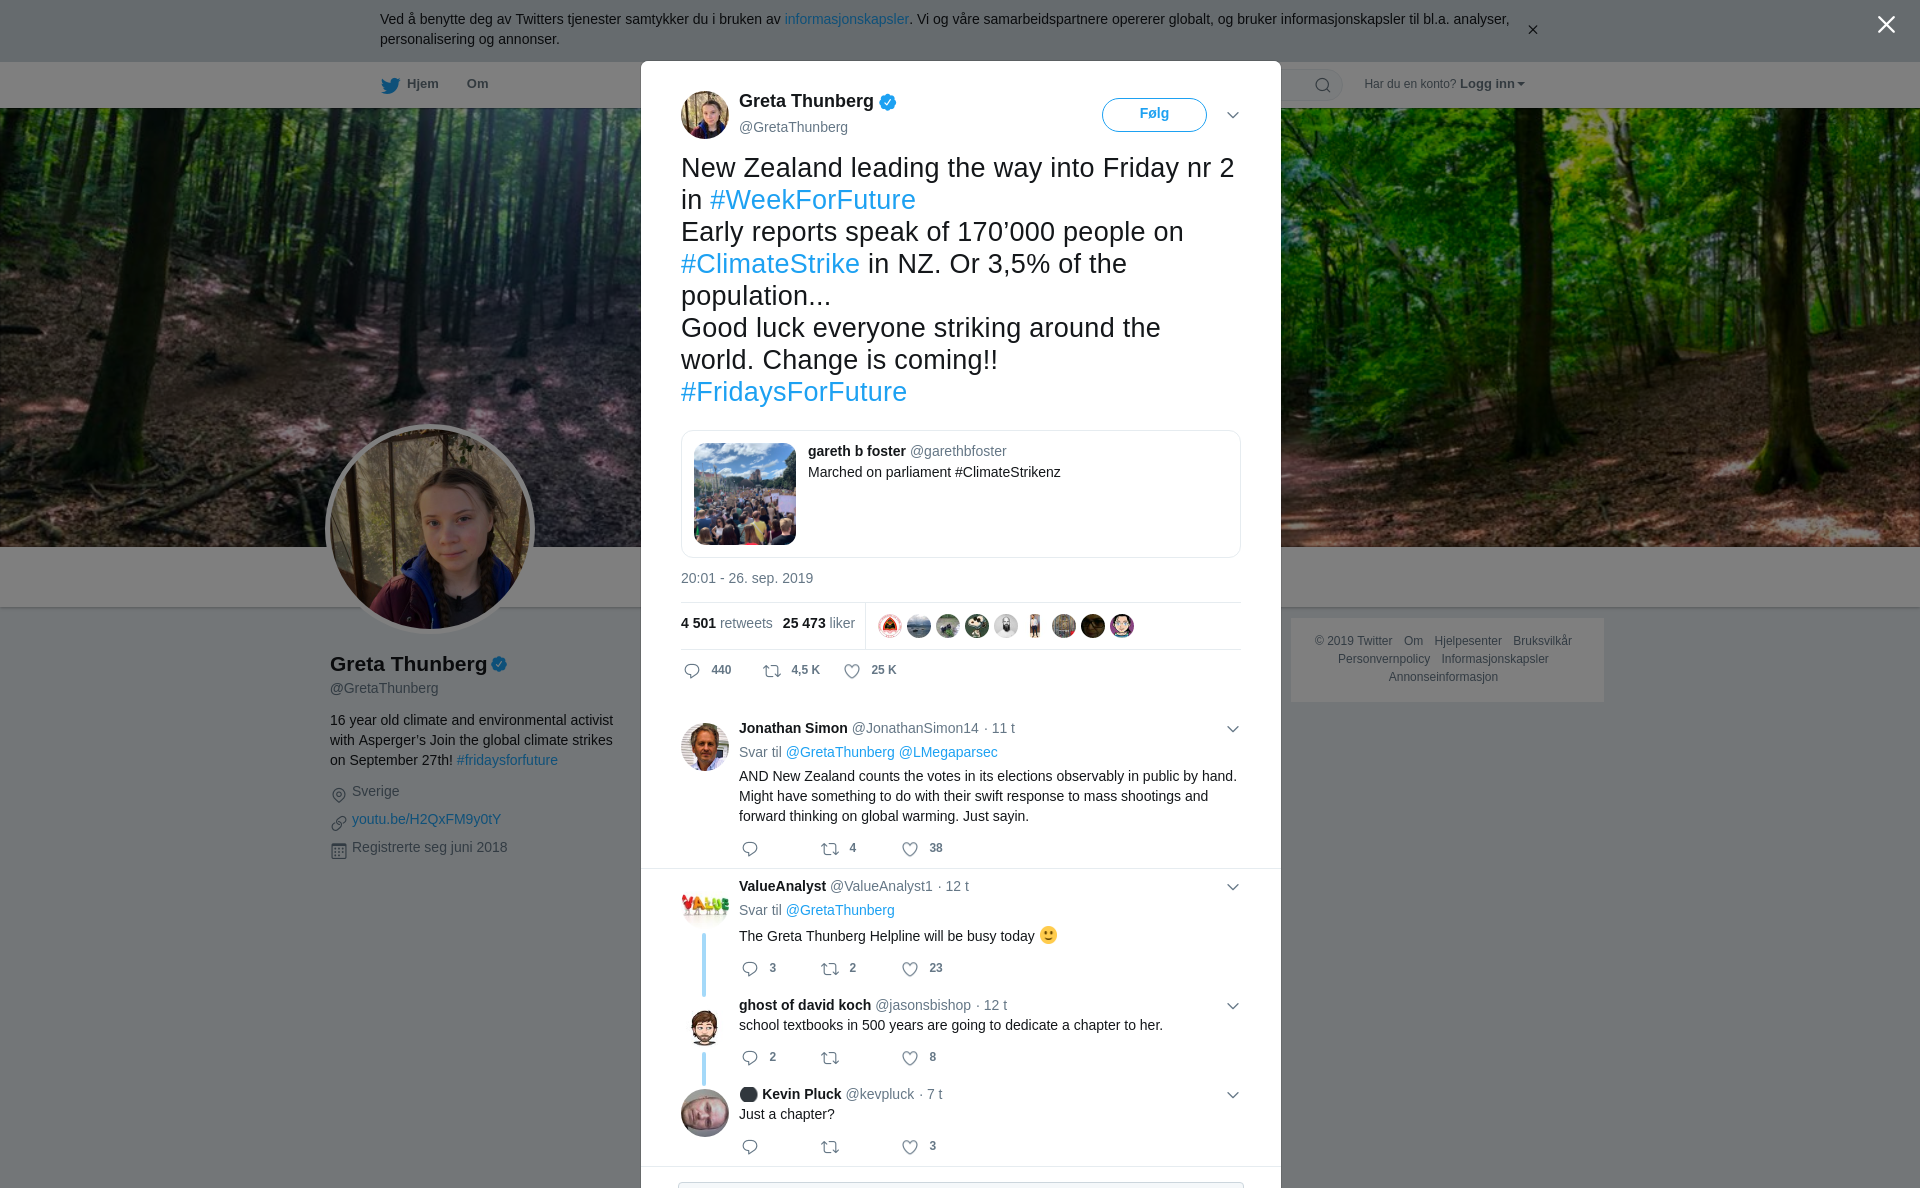Retweet ValueAnalyst's reply
This screenshot has width=1920, height=1188.
point(830,969)
